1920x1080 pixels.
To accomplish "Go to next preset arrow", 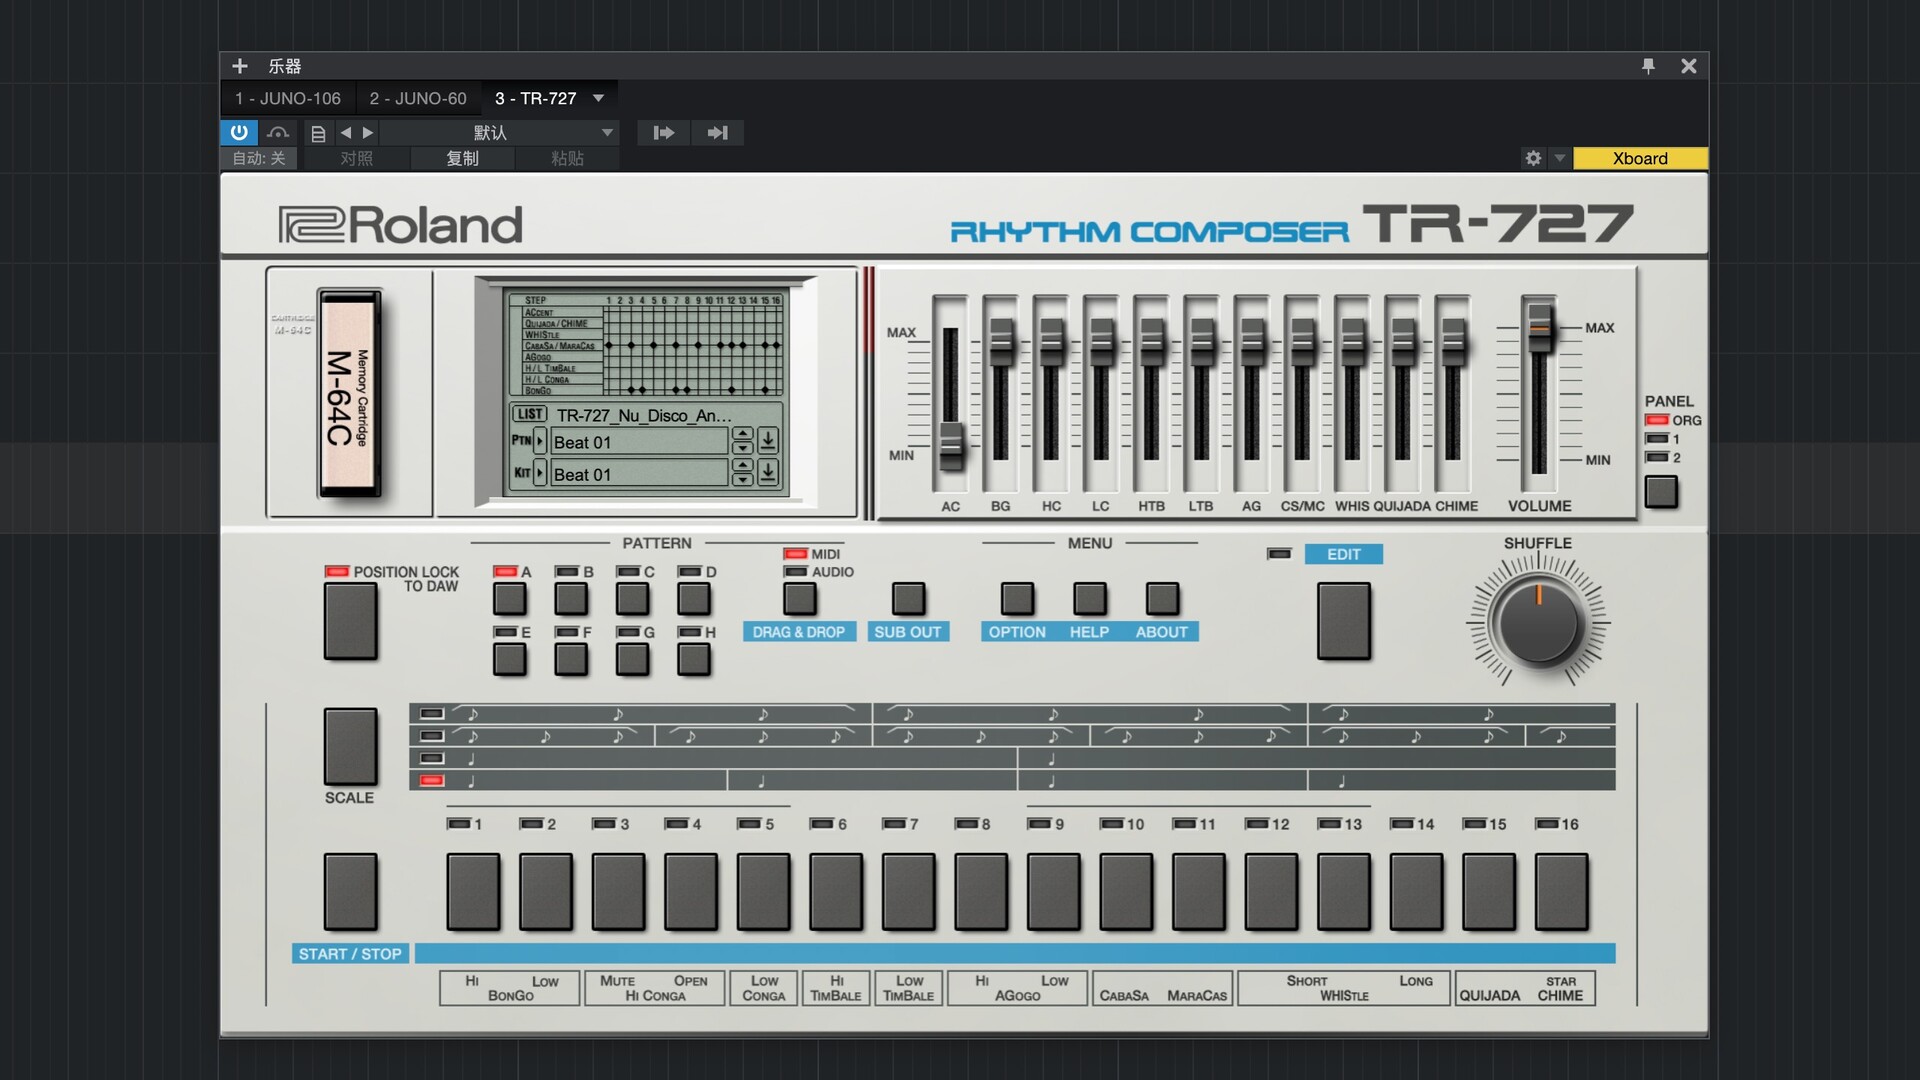I will tap(368, 132).
